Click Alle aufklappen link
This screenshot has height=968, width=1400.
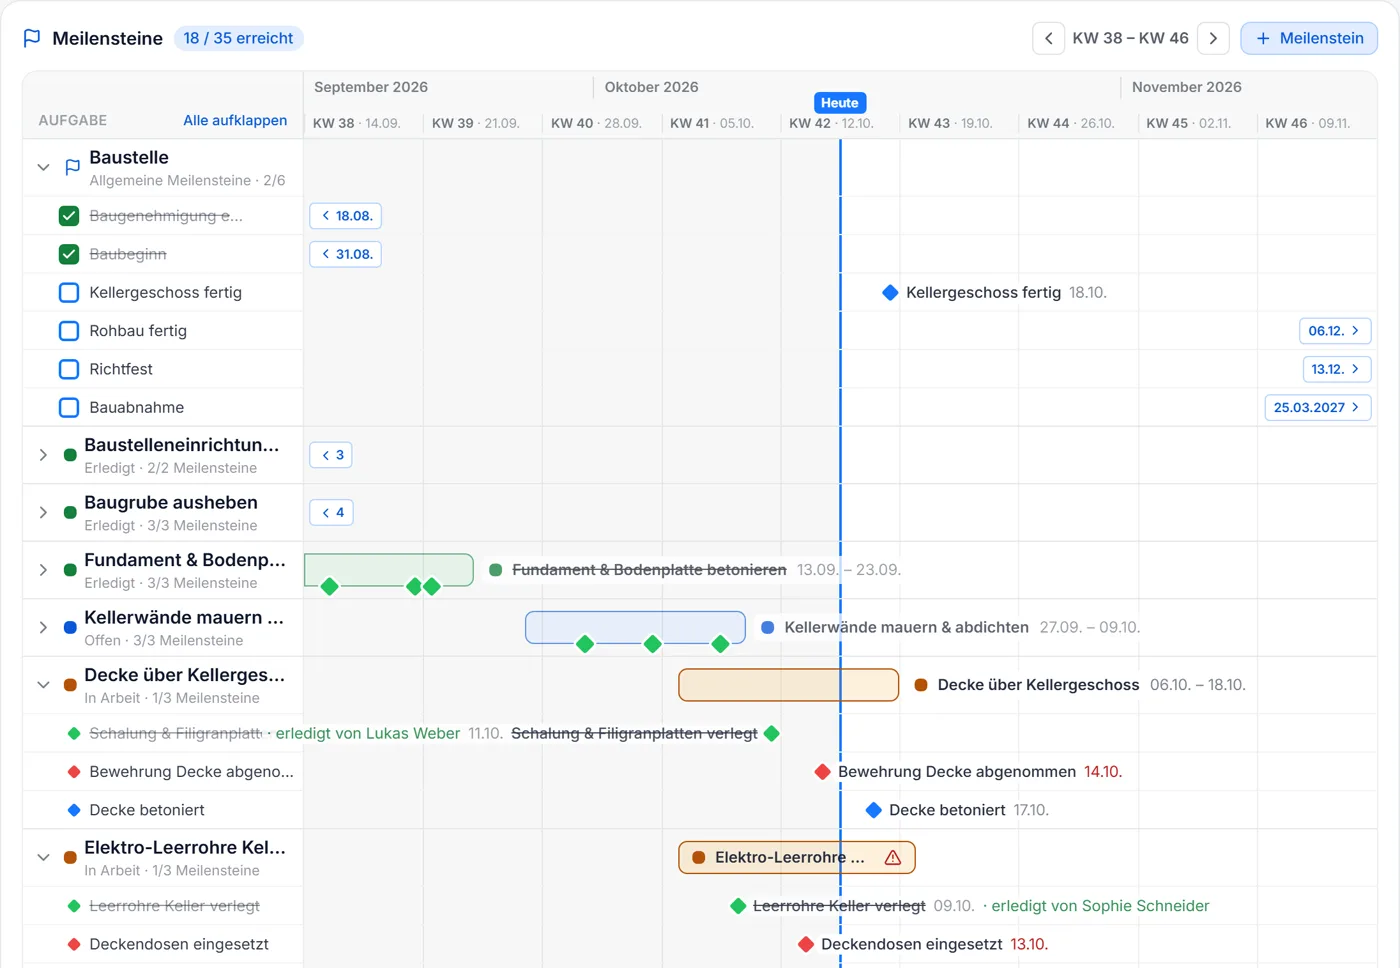click(x=235, y=120)
